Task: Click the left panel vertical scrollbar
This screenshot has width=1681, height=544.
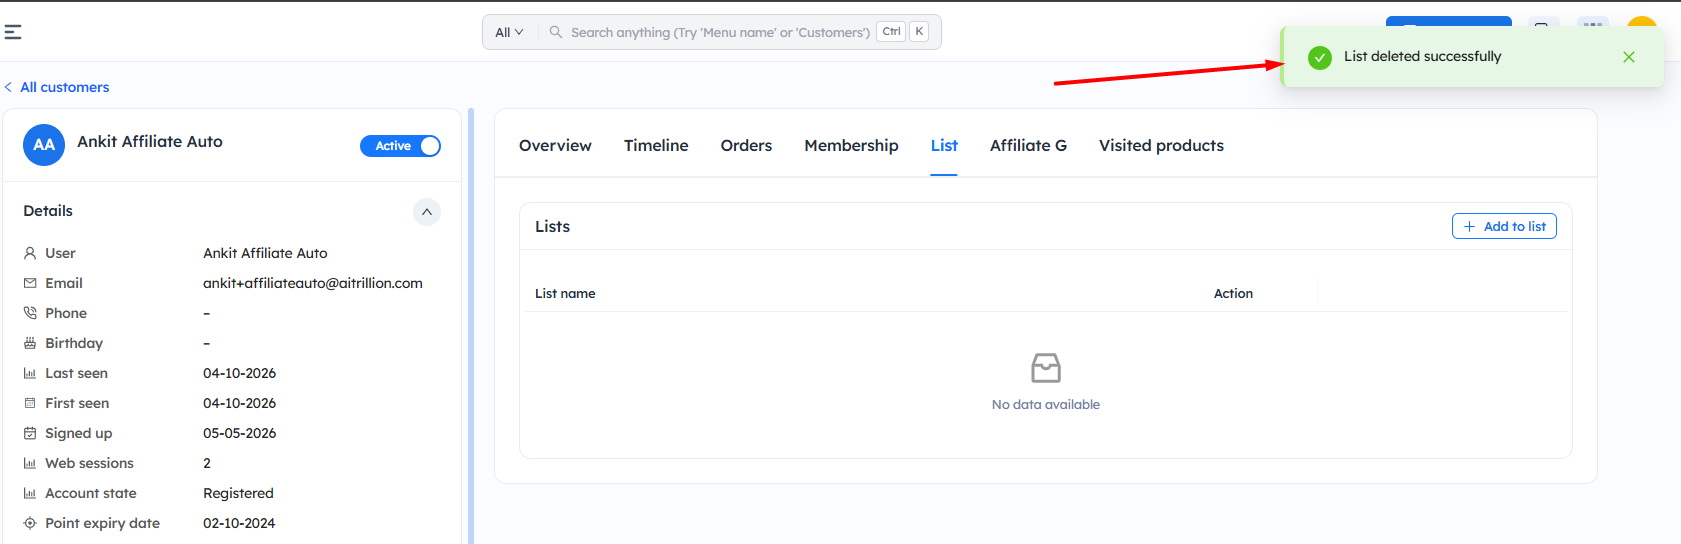Action: (470, 326)
